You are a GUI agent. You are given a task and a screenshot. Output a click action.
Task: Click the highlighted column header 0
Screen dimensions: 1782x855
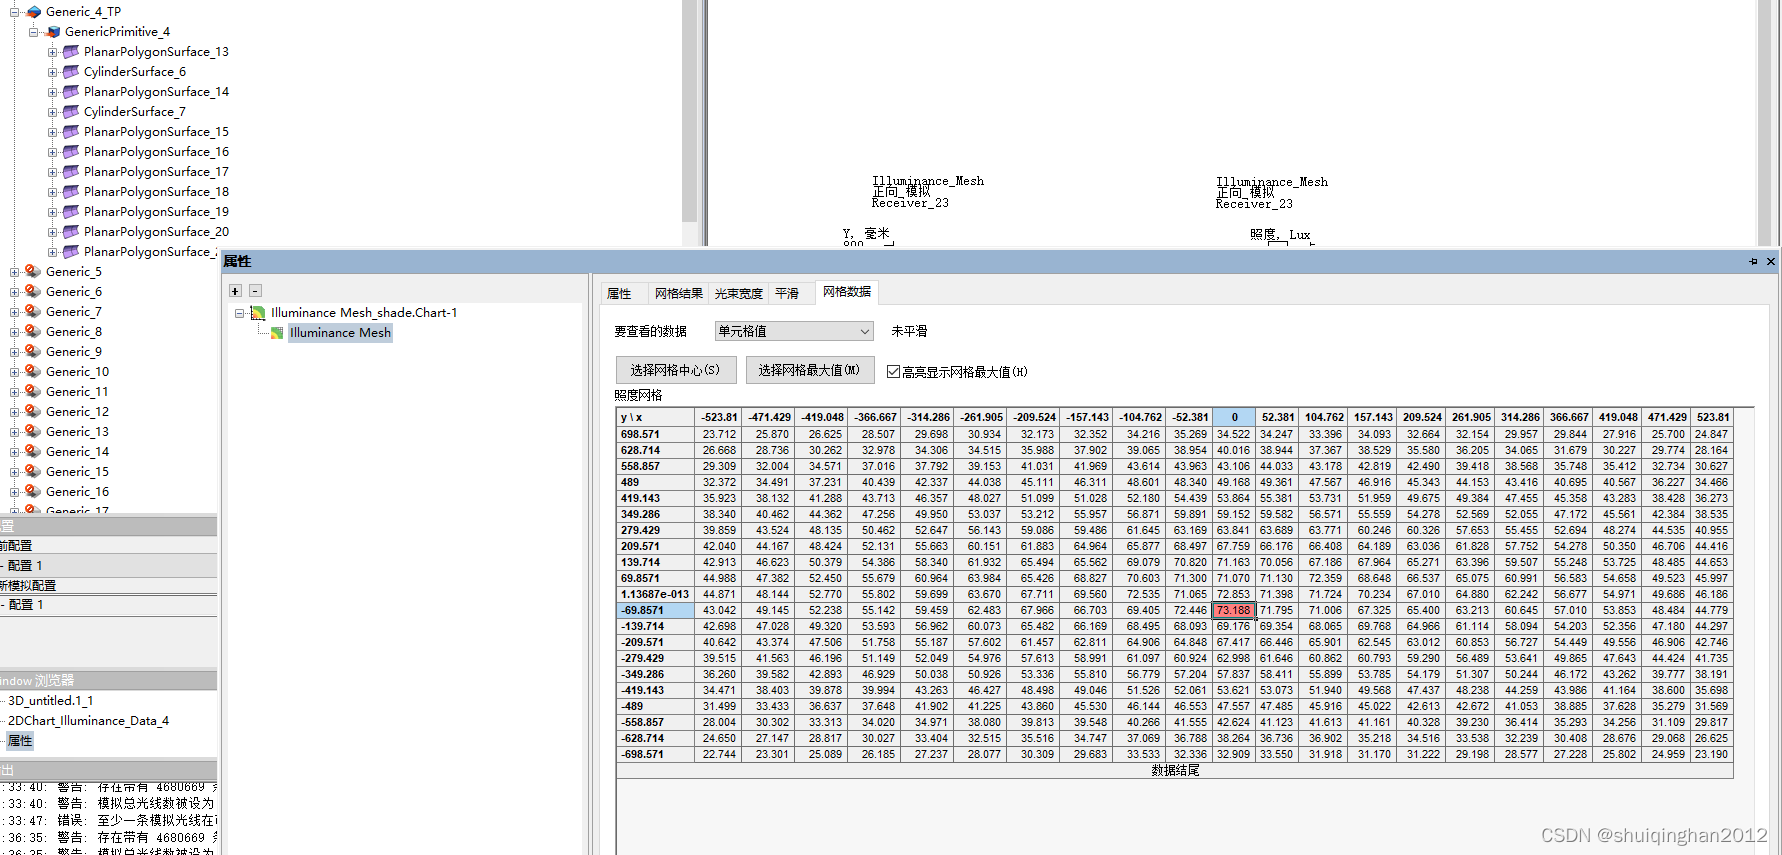1234,417
